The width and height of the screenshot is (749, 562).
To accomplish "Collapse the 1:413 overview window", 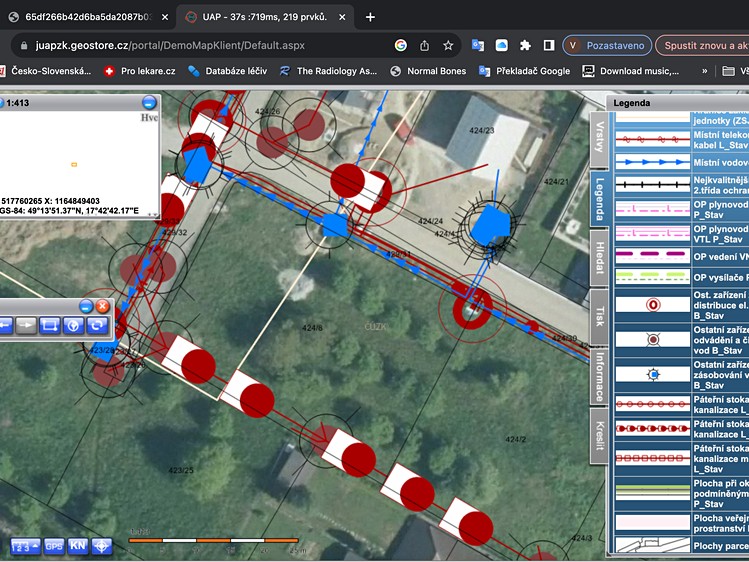I will pyautogui.click(x=150, y=103).
